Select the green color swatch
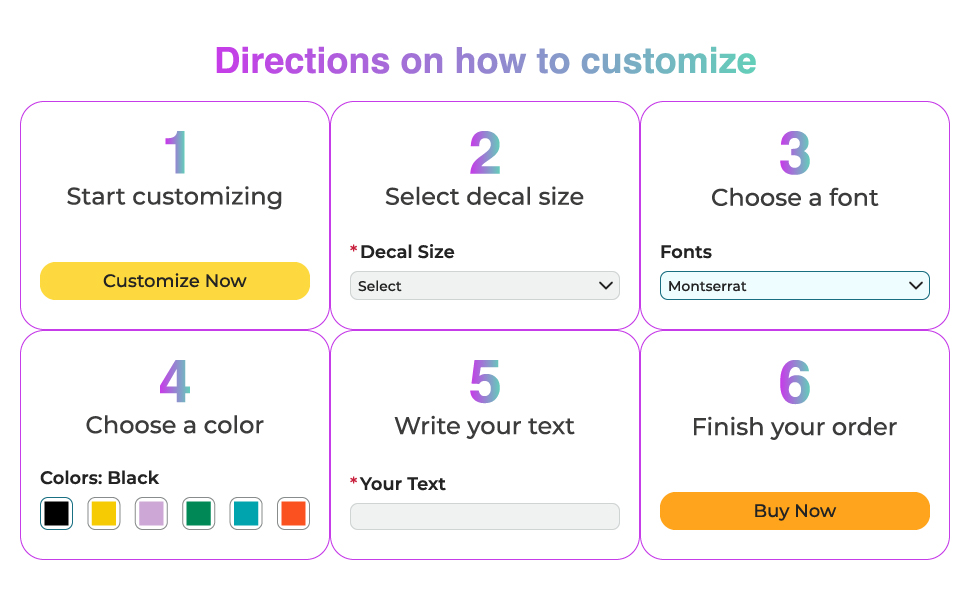This screenshot has height=600, width=970. (x=199, y=514)
